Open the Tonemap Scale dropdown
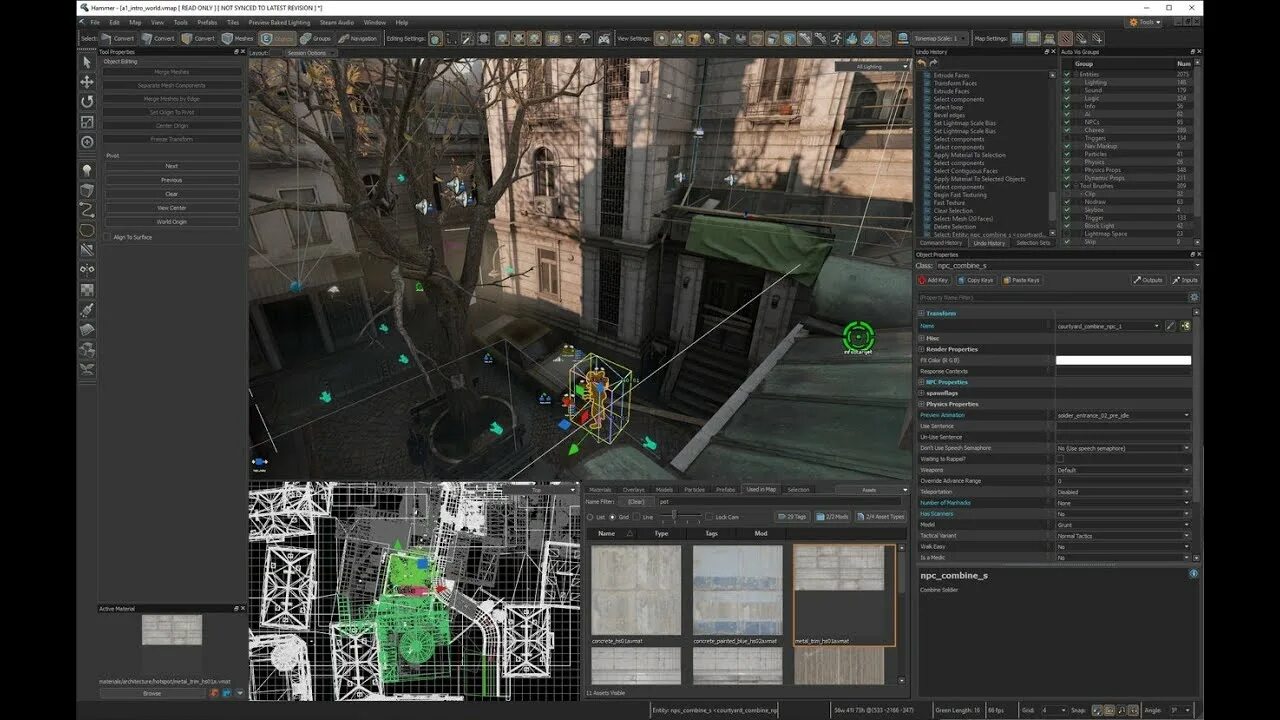This screenshot has height=720, width=1280. tap(940, 38)
